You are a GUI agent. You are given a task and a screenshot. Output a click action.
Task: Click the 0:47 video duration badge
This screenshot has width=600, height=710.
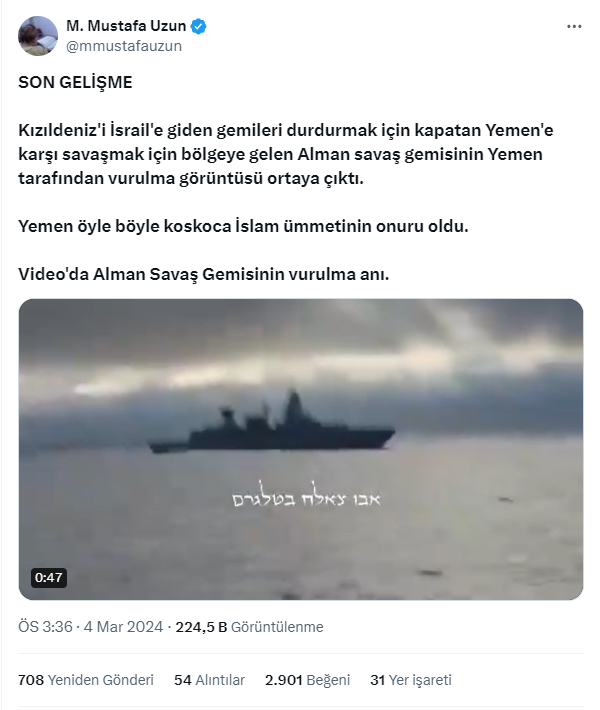[48, 578]
